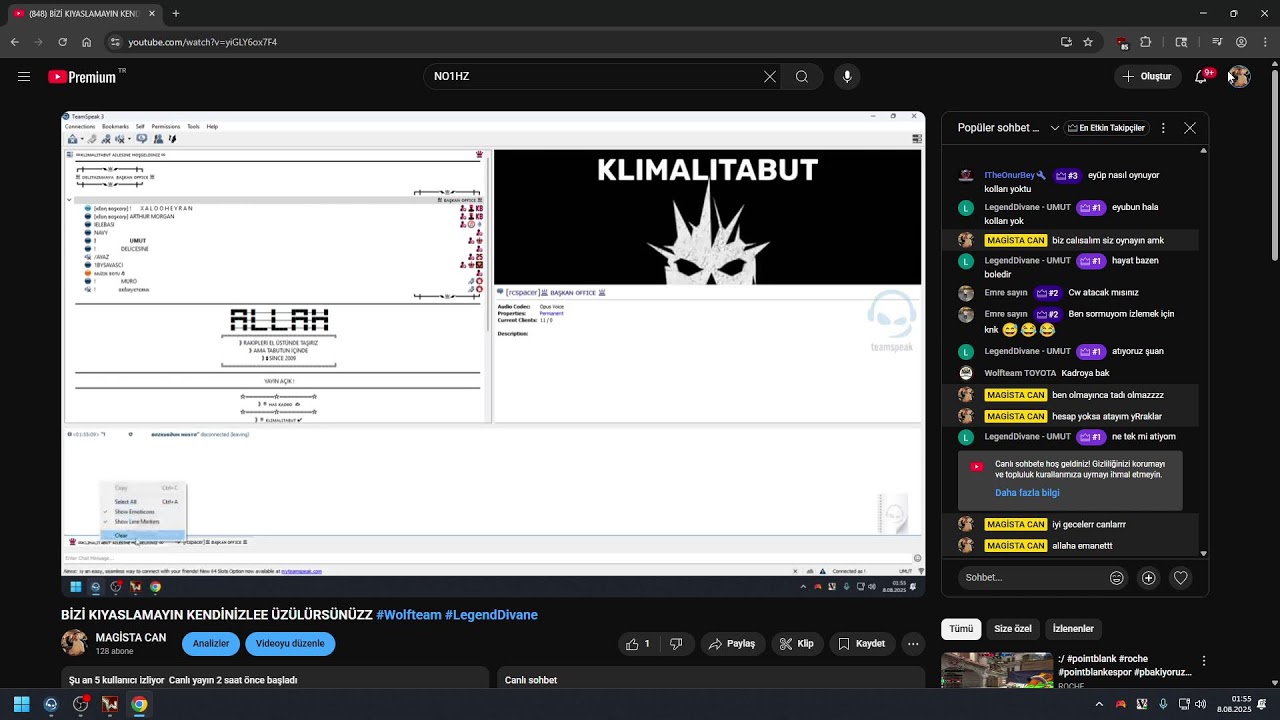Open the chat emoji picker

pos(1117,577)
